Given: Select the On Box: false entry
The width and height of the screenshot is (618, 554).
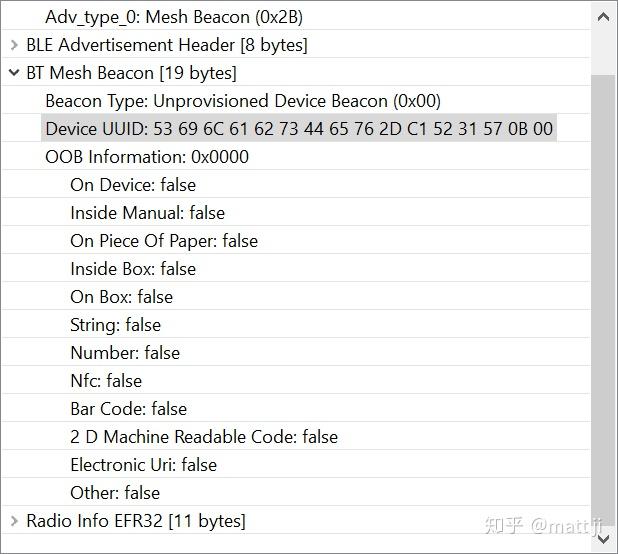Looking at the screenshot, I should (x=121, y=297).
